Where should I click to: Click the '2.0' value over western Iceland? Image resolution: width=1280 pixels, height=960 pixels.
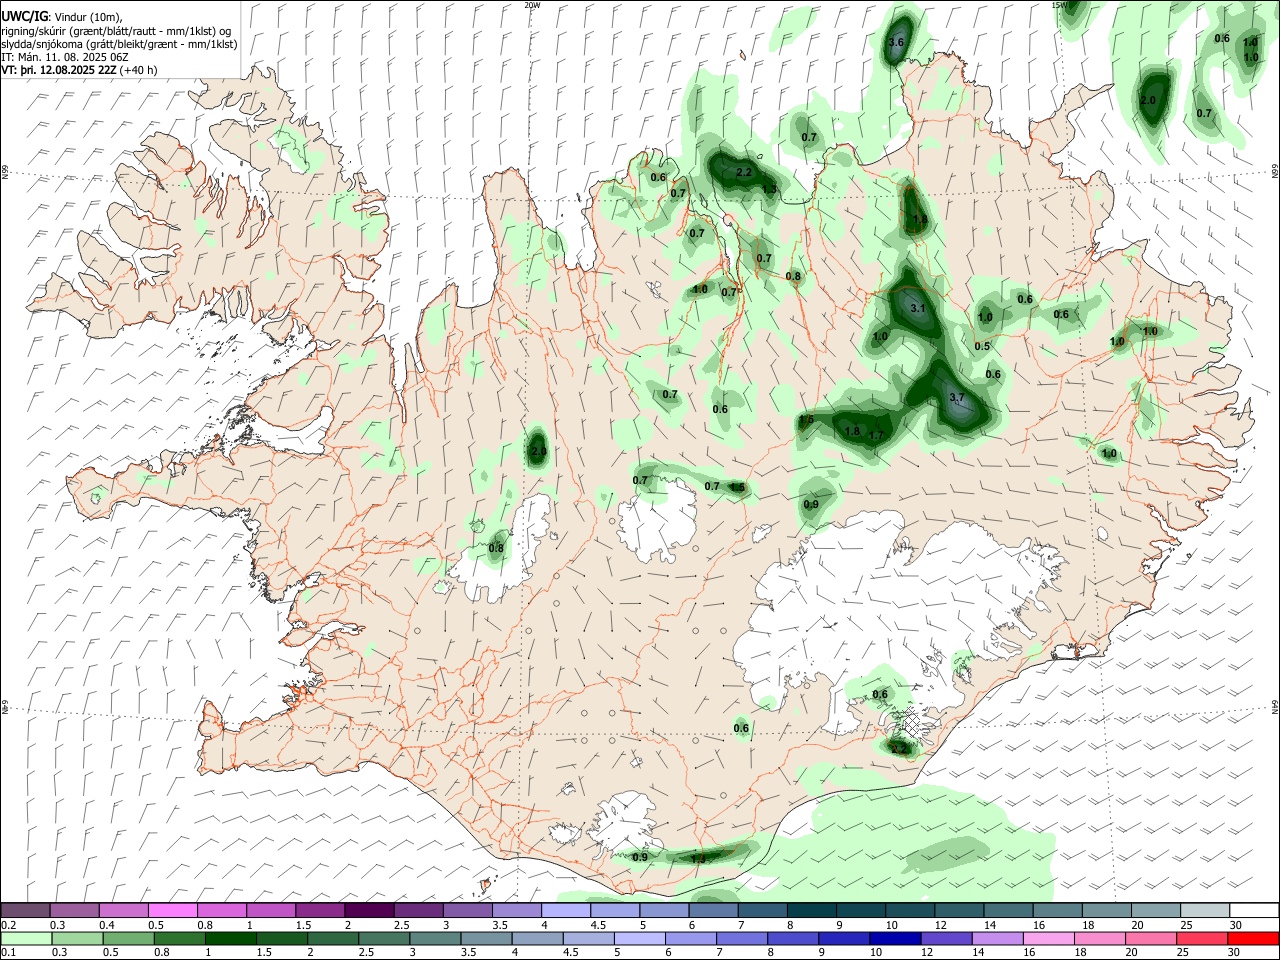[x=538, y=452]
